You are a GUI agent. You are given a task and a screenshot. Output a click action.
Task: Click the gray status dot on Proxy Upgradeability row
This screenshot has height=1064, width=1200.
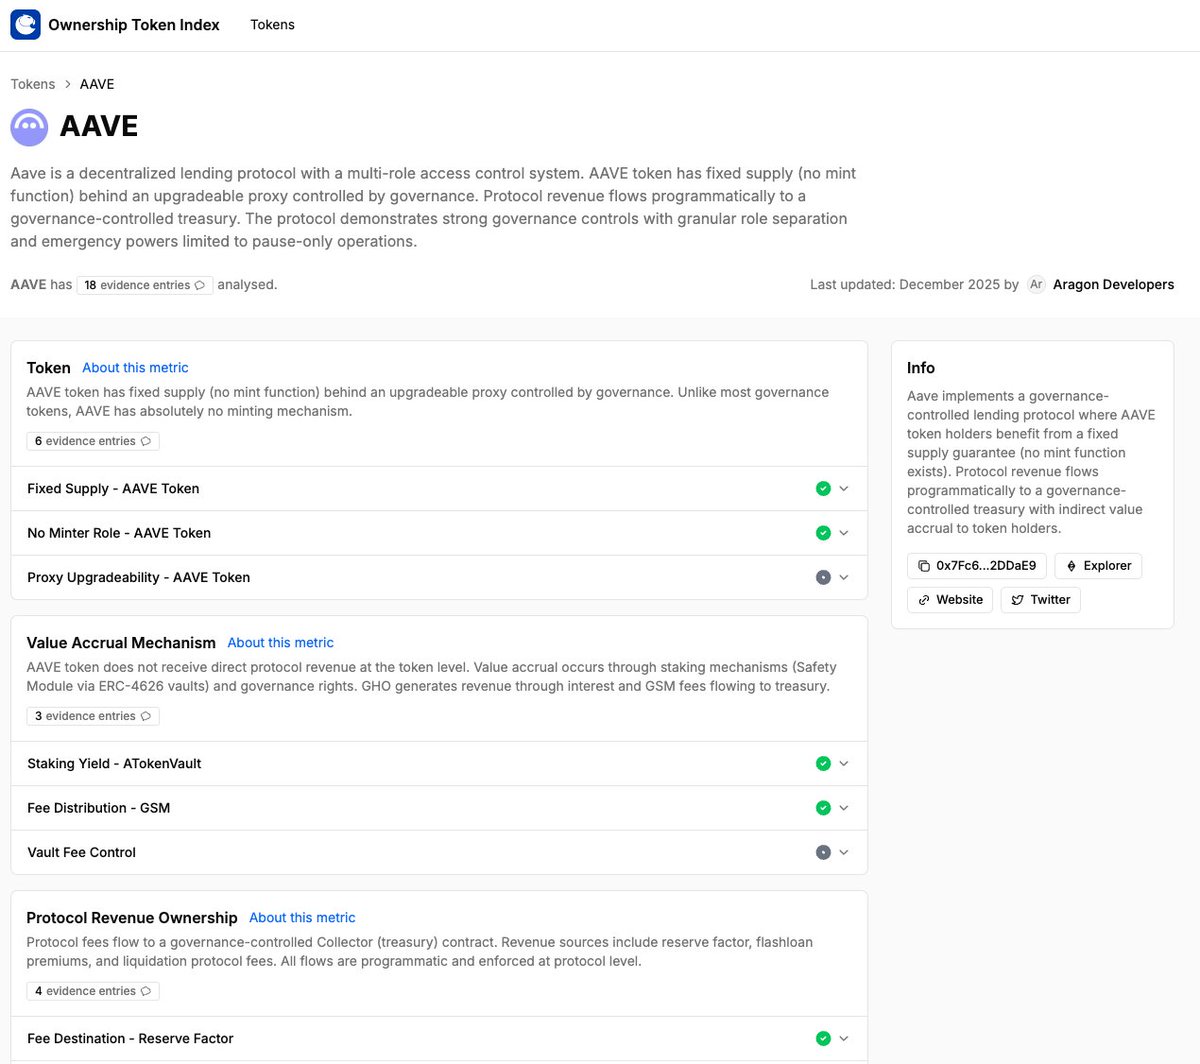click(823, 577)
